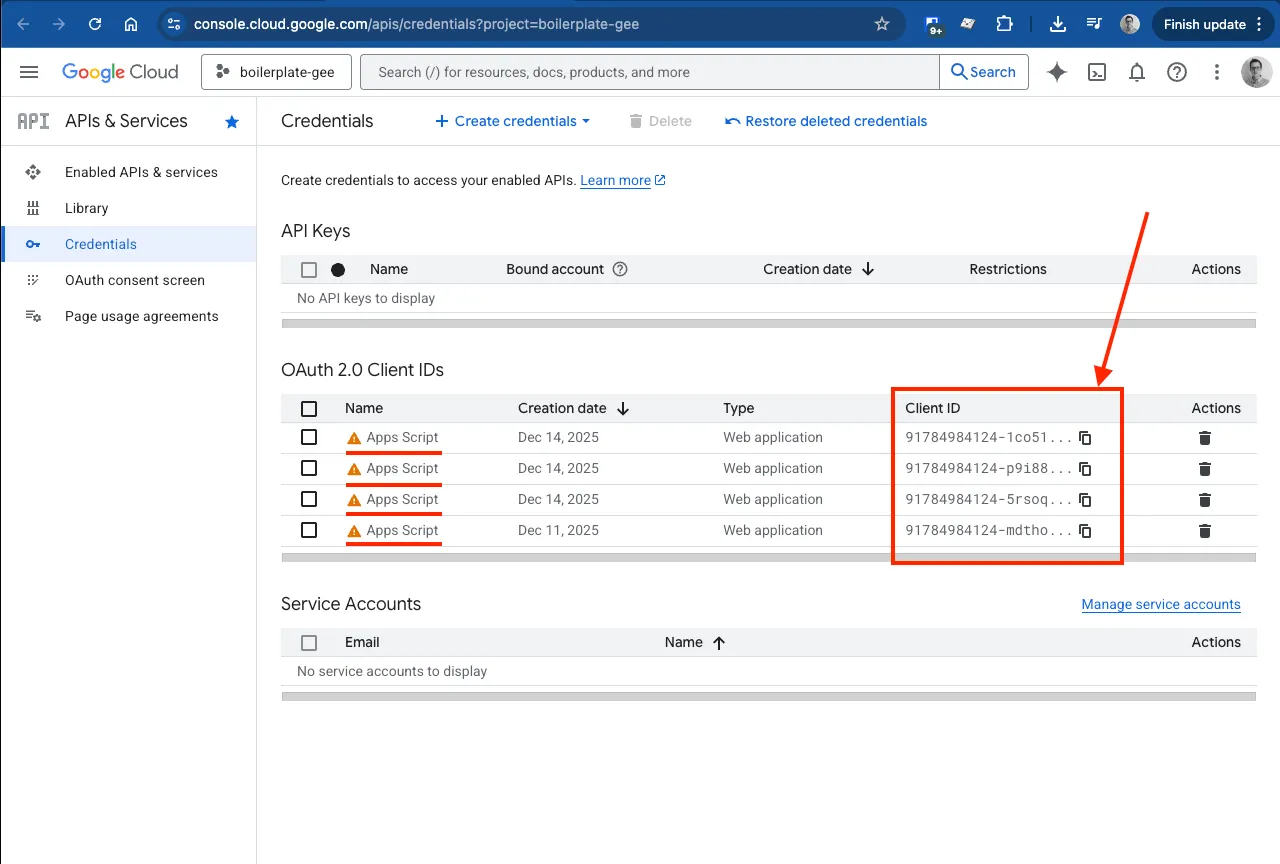Go to OAuth consent screen page

point(133,280)
